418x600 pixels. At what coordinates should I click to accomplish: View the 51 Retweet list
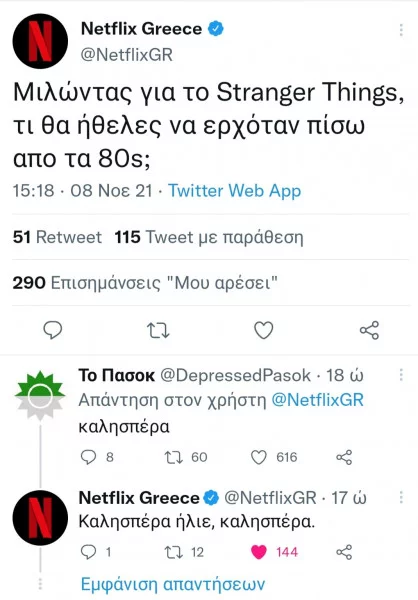point(57,237)
